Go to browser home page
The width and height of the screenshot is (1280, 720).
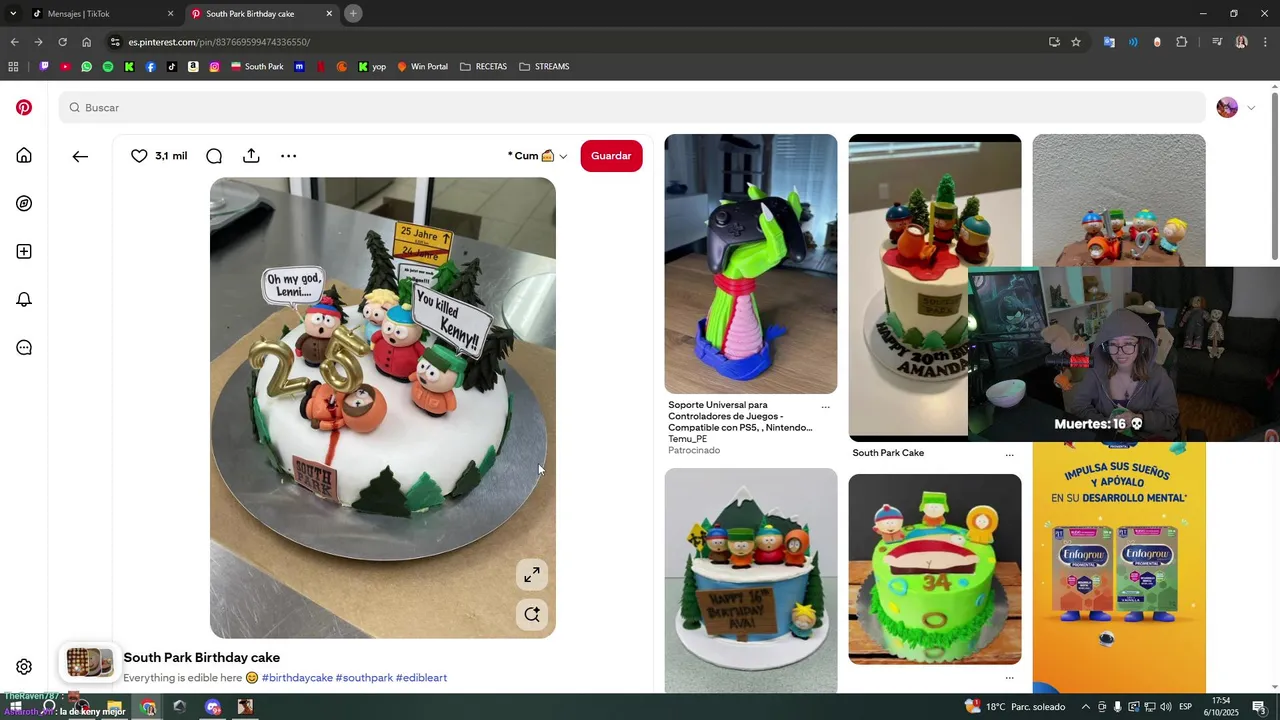86,42
